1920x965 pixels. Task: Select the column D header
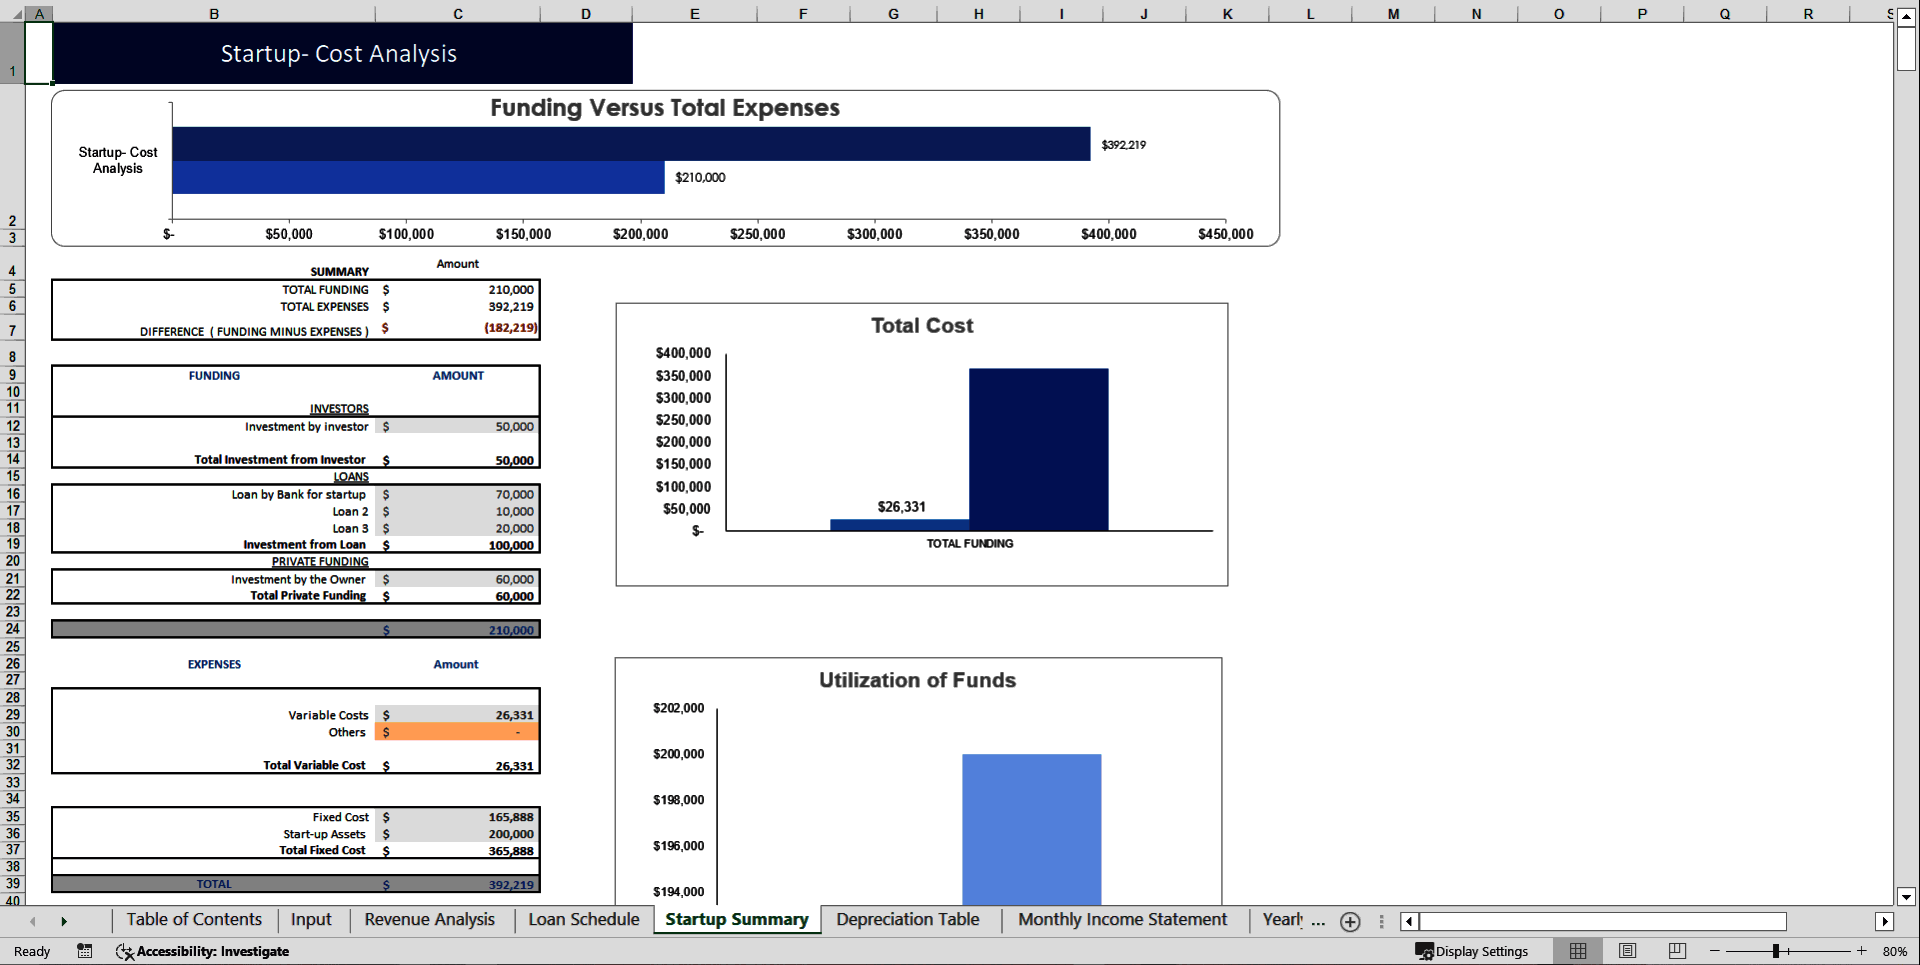coord(585,13)
